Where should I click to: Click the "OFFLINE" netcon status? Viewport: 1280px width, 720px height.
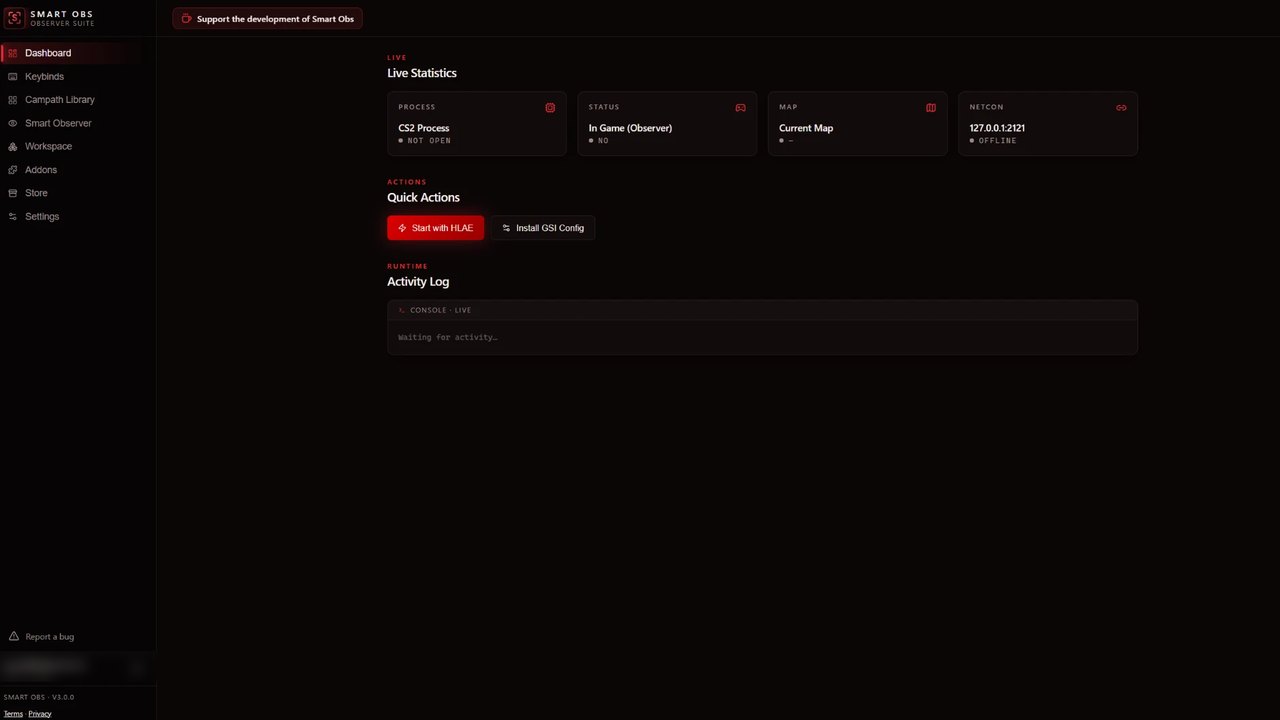pyautogui.click(x=997, y=141)
